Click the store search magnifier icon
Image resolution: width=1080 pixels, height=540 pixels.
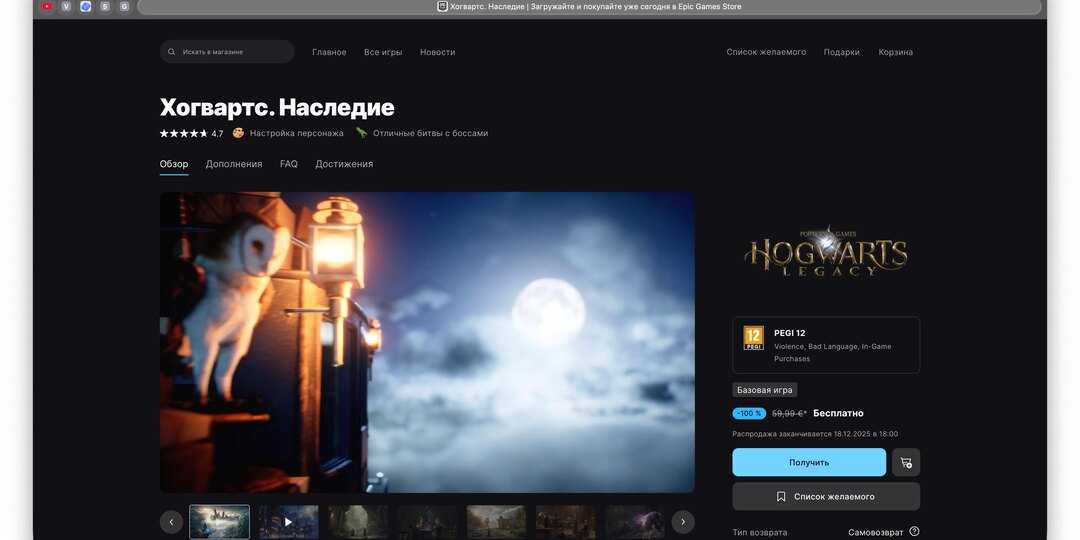click(x=172, y=52)
